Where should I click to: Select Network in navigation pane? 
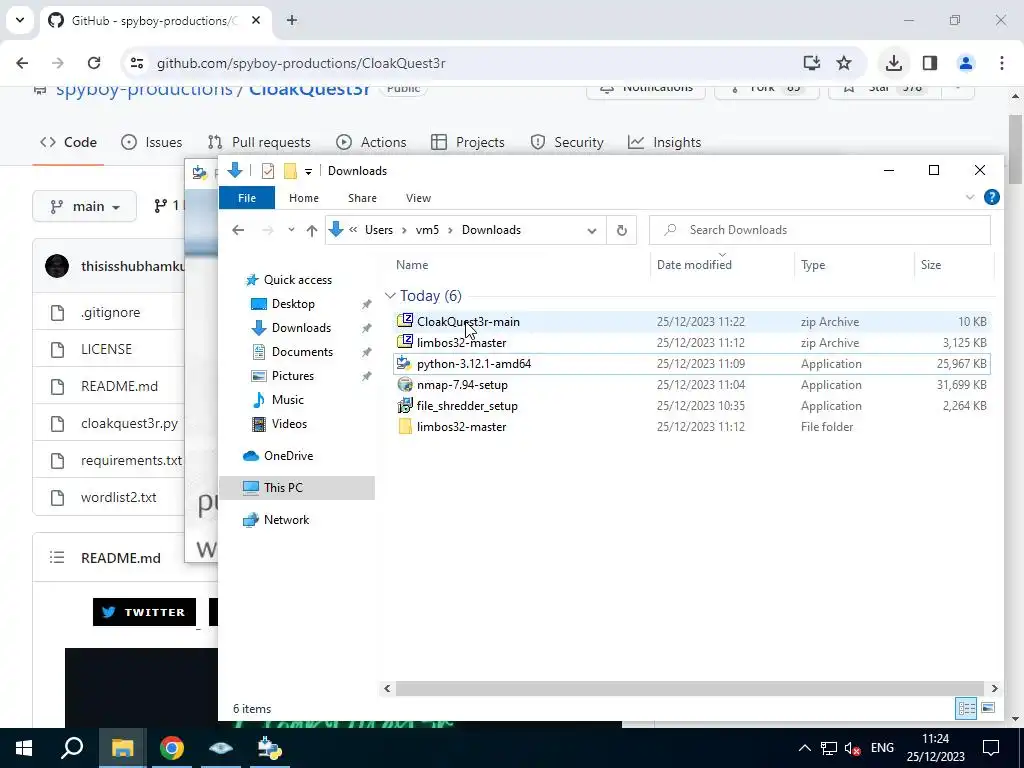pyautogui.click(x=286, y=520)
